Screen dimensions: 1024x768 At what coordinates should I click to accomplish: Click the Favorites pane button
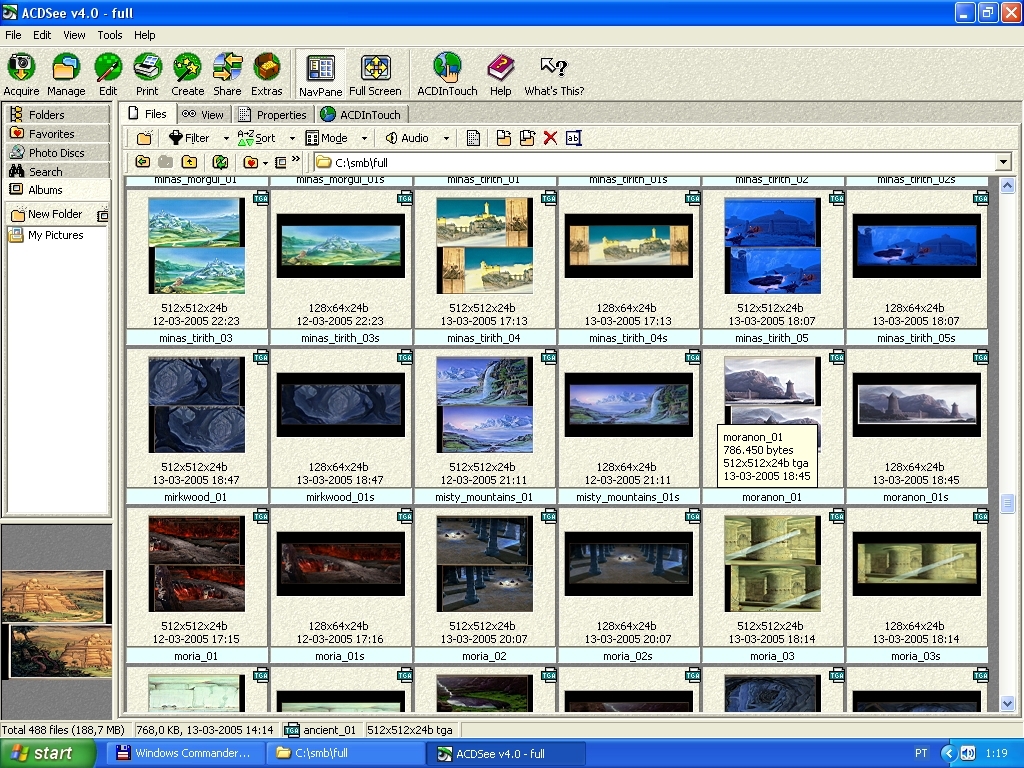pyautogui.click(x=51, y=134)
